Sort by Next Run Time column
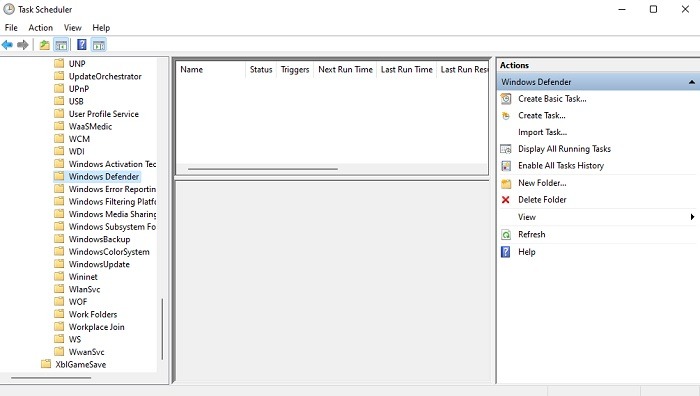This screenshot has height=396, width=700. (x=345, y=70)
